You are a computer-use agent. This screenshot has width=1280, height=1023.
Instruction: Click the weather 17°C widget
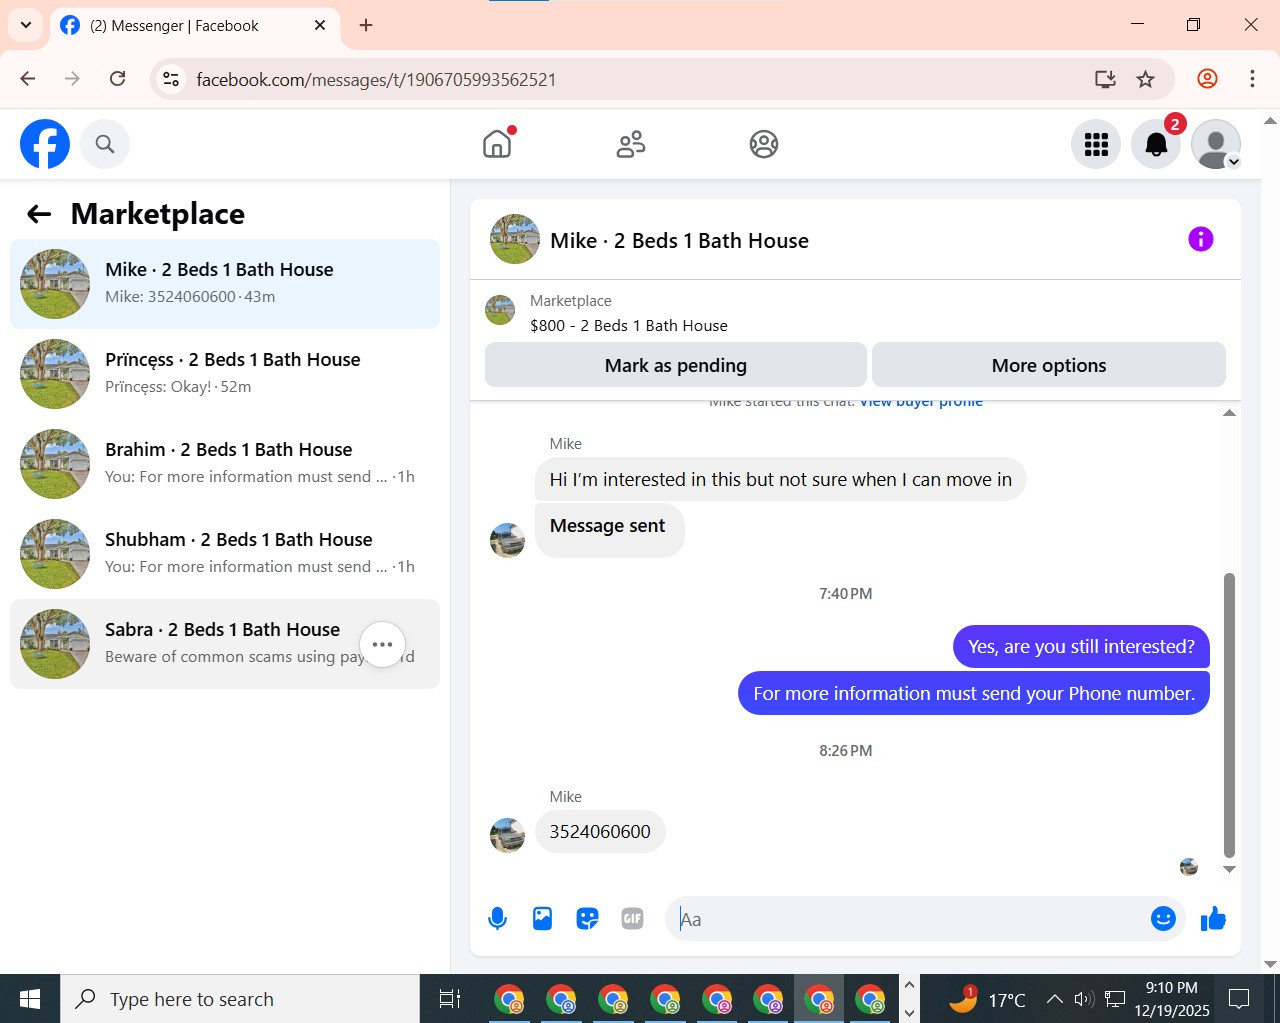click(x=987, y=999)
